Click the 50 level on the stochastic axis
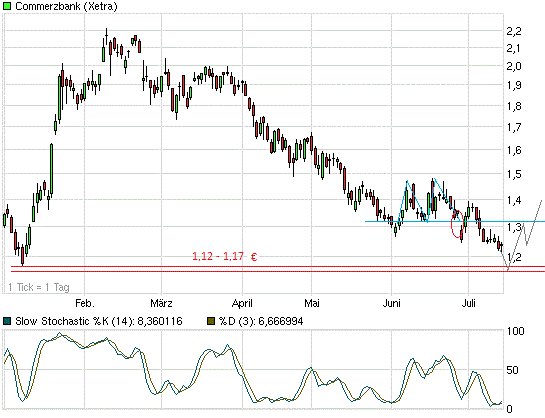The height and width of the screenshot is (418, 545). 513,370
